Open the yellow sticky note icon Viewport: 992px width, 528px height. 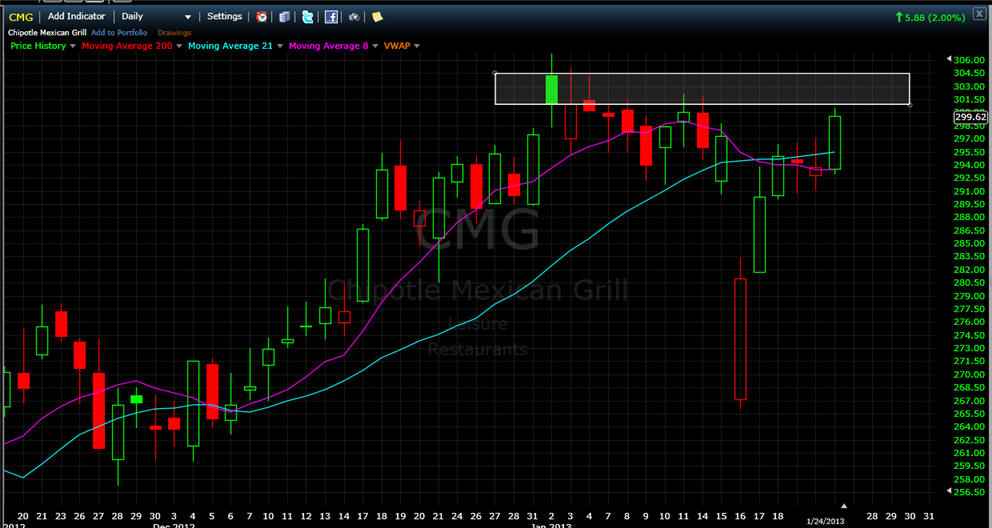[x=377, y=17]
